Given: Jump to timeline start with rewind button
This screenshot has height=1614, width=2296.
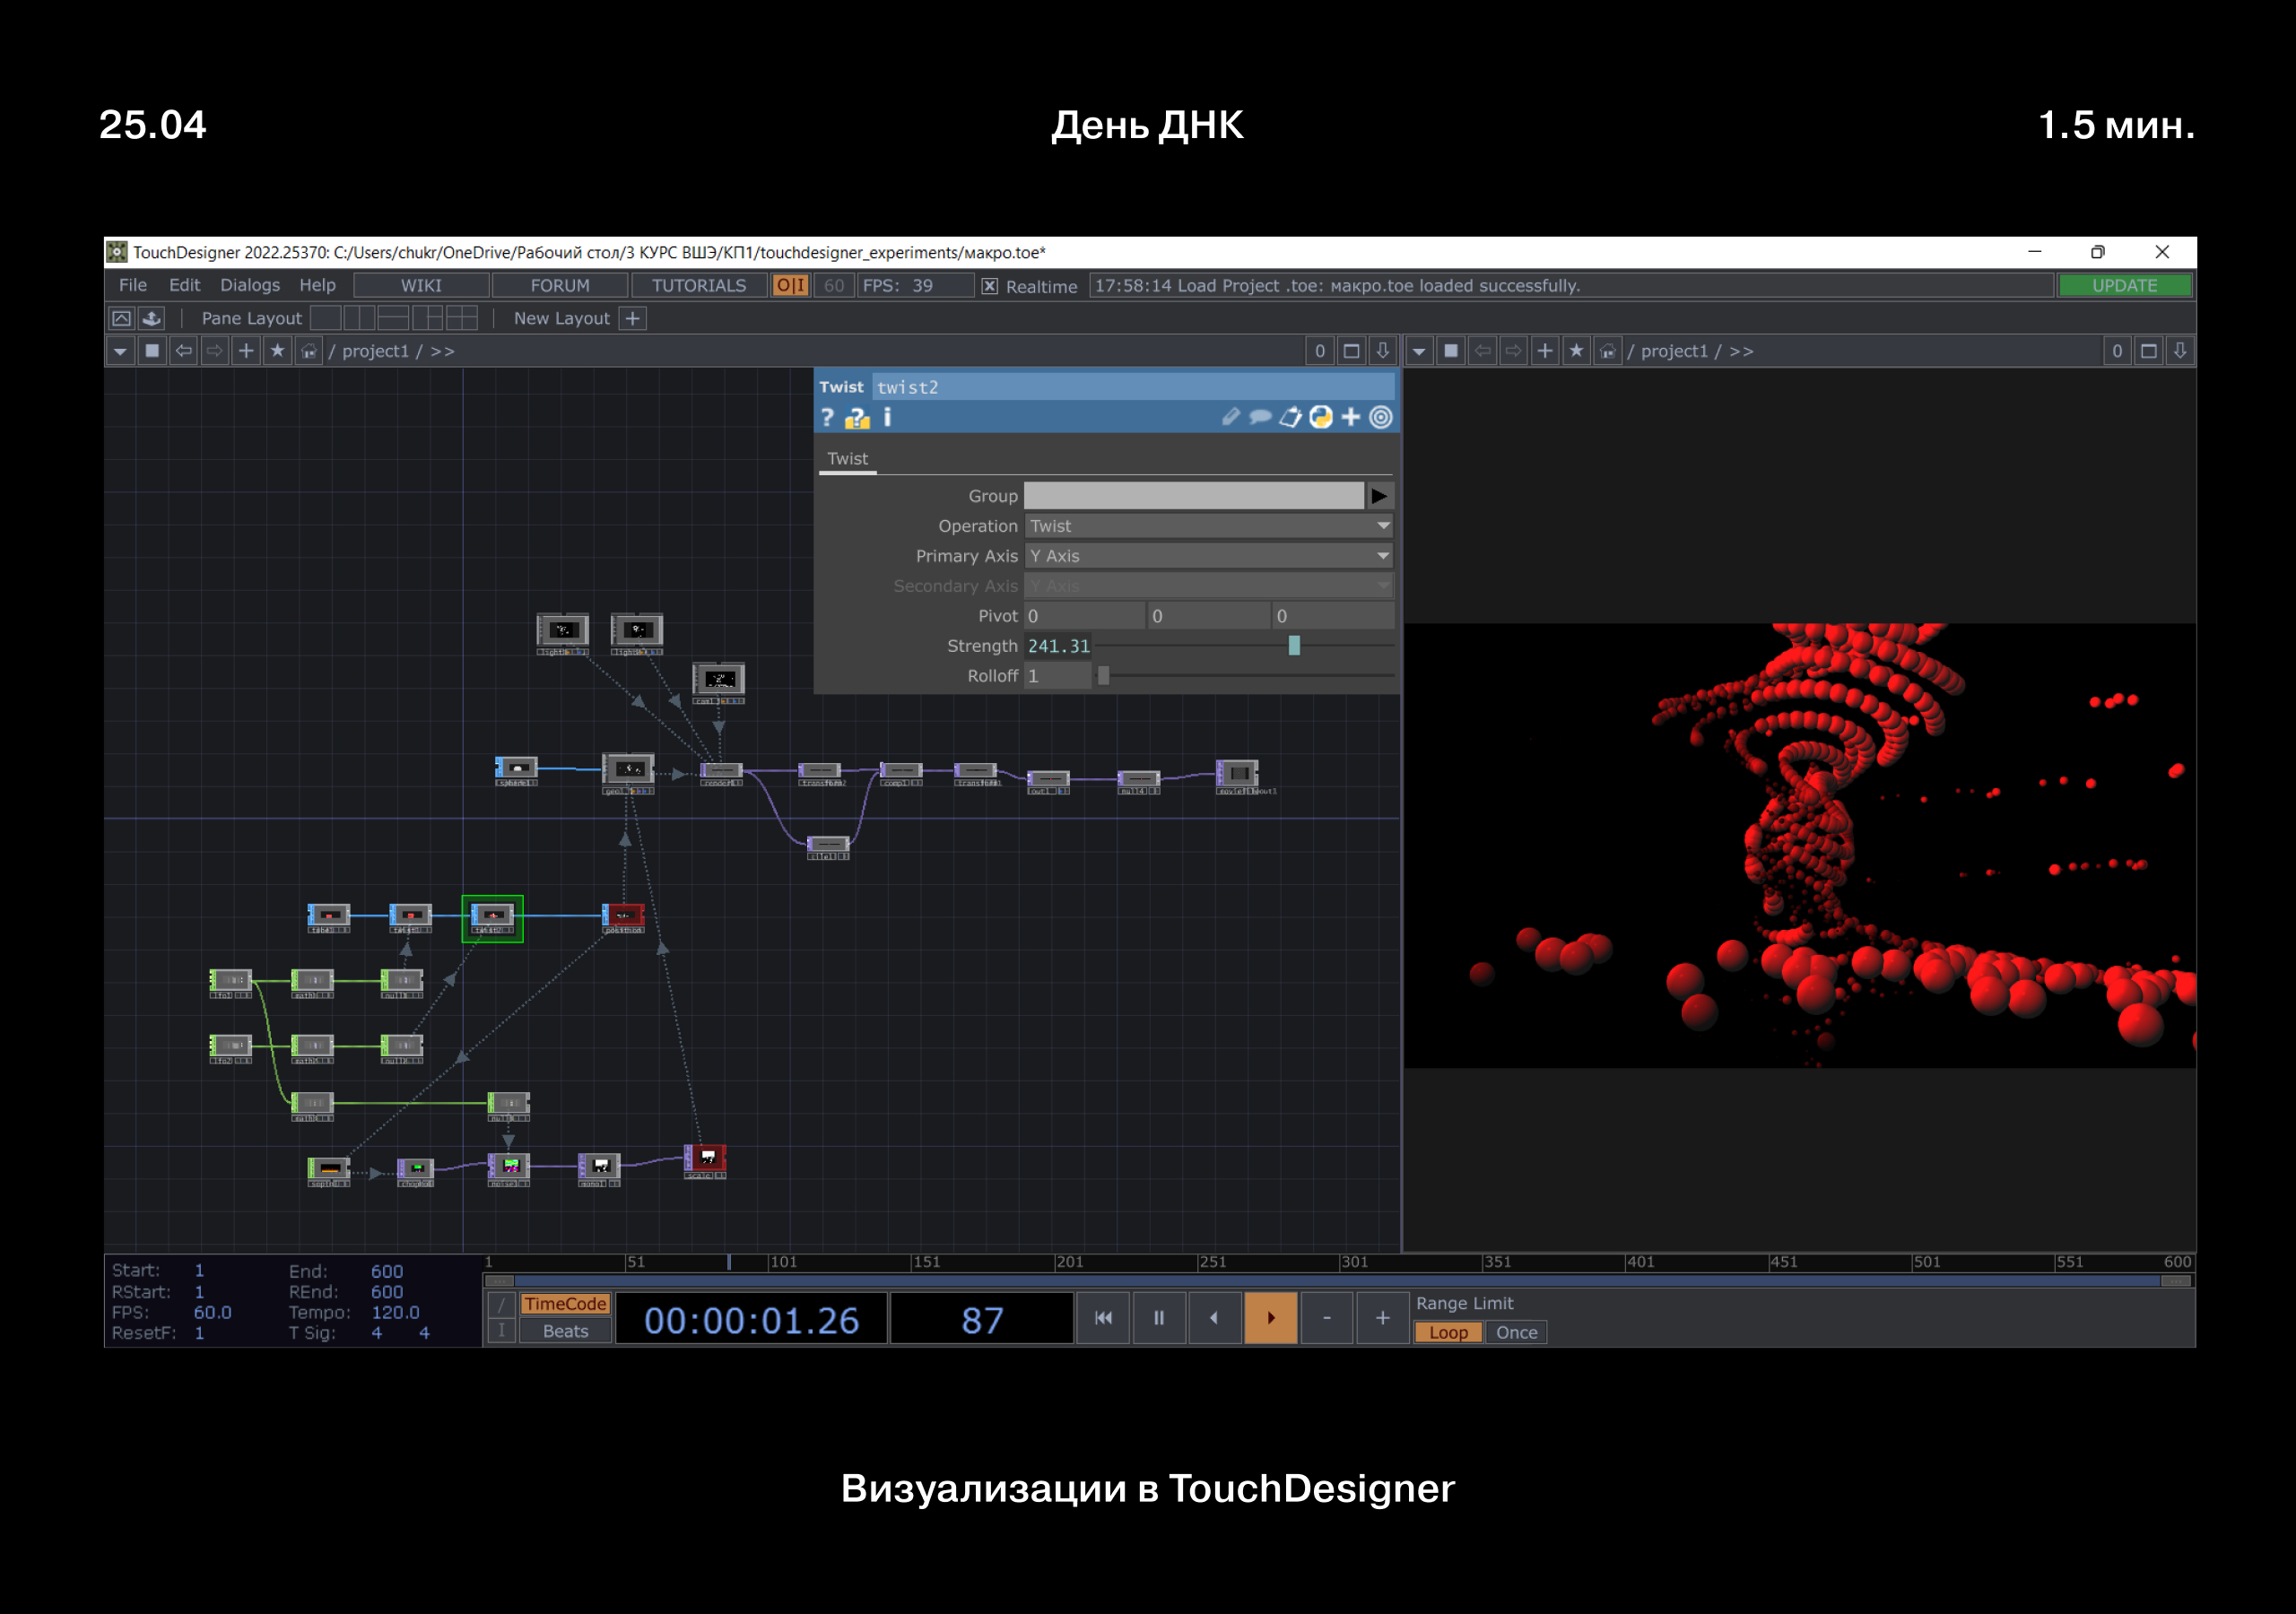Looking at the screenshot, I should (x=1103, y=1318).
